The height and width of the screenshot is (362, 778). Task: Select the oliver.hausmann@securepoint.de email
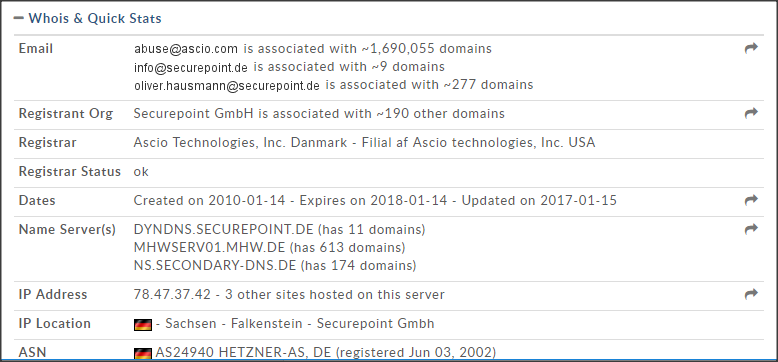coord(227,86)
